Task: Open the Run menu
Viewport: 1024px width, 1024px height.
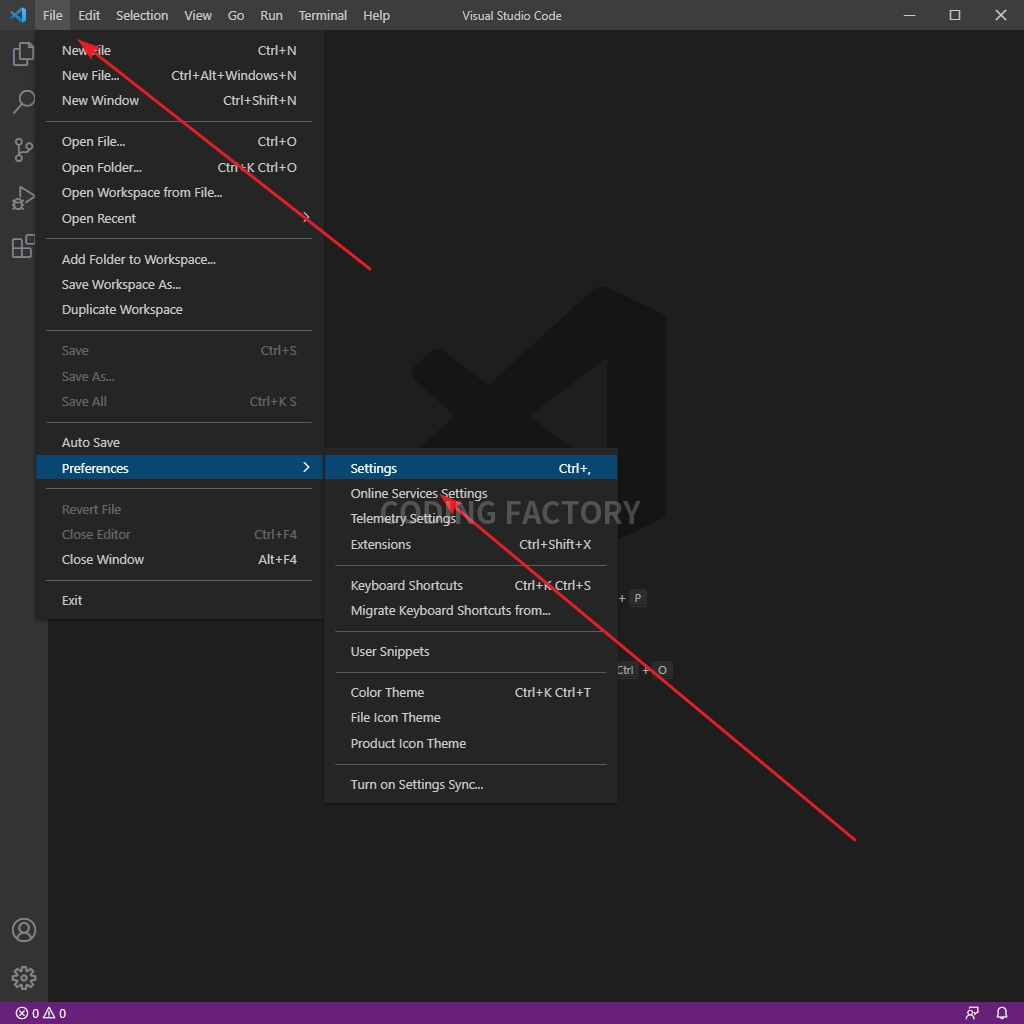Action: pyautogui.click(x=271, y=15)
